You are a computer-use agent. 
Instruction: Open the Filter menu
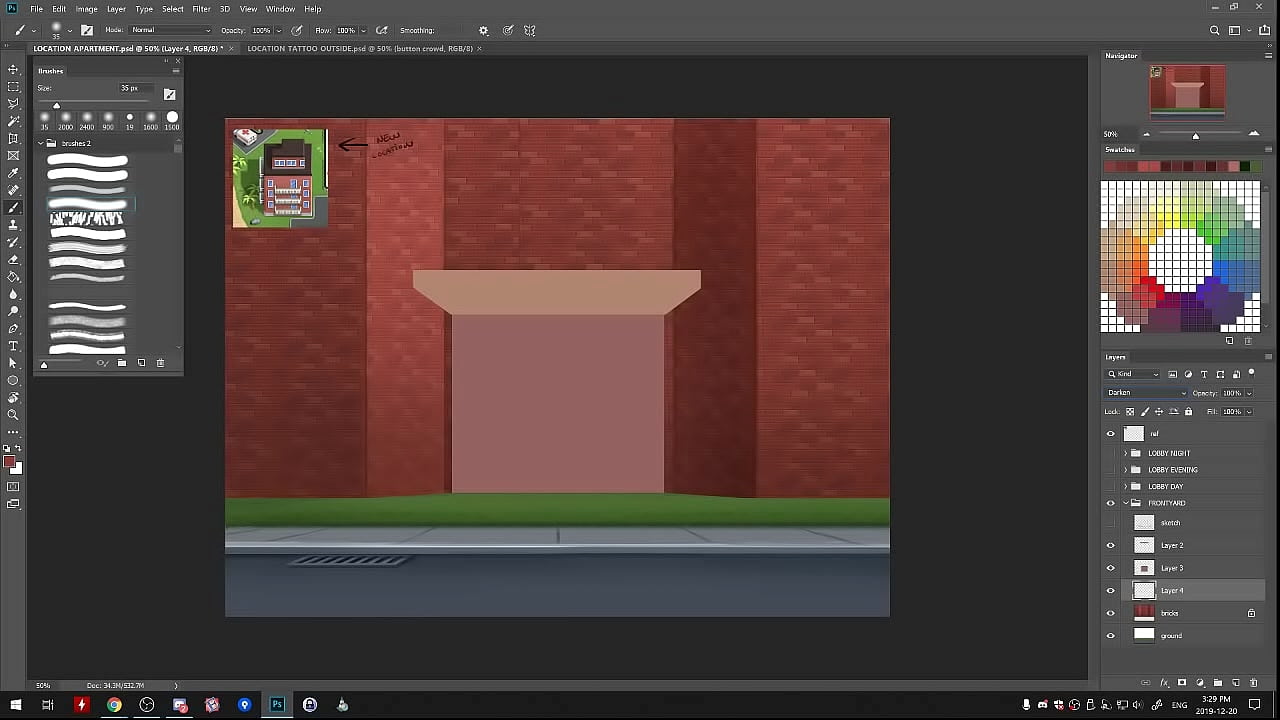201,9
